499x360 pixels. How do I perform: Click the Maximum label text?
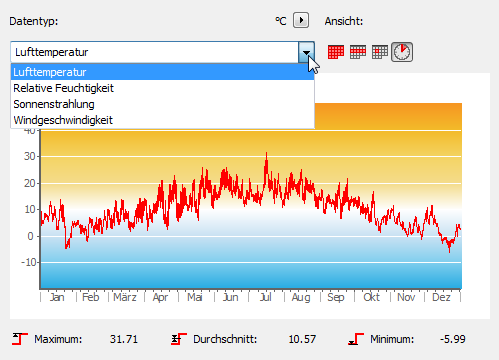[x=58, y=339]
